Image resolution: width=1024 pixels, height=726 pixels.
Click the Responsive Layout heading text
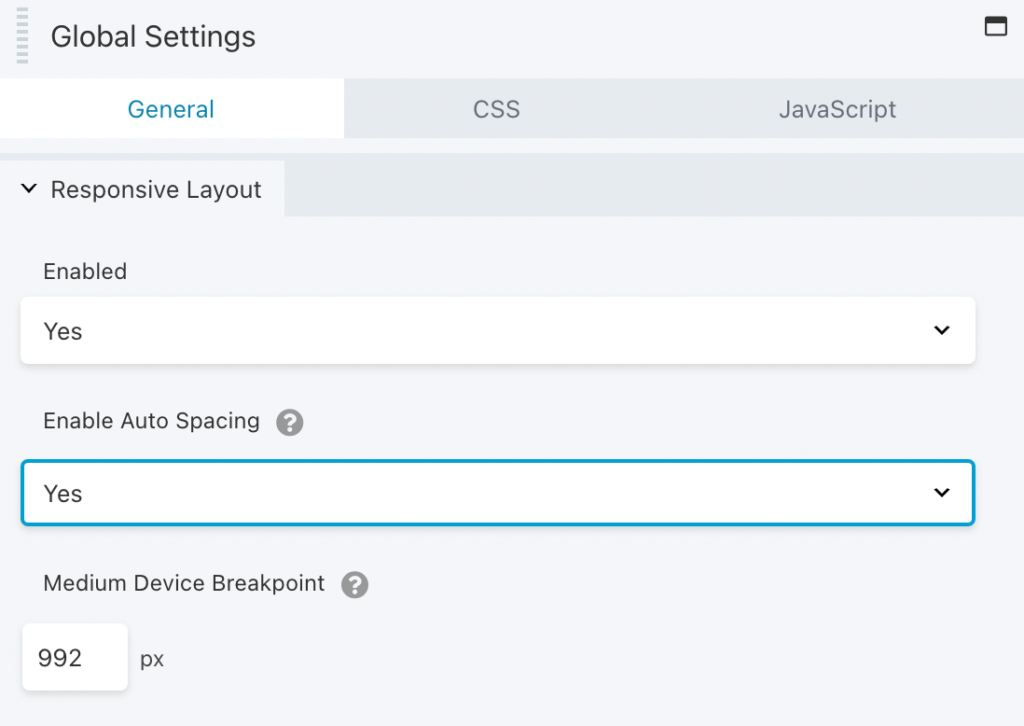click(x=156, y=189)
